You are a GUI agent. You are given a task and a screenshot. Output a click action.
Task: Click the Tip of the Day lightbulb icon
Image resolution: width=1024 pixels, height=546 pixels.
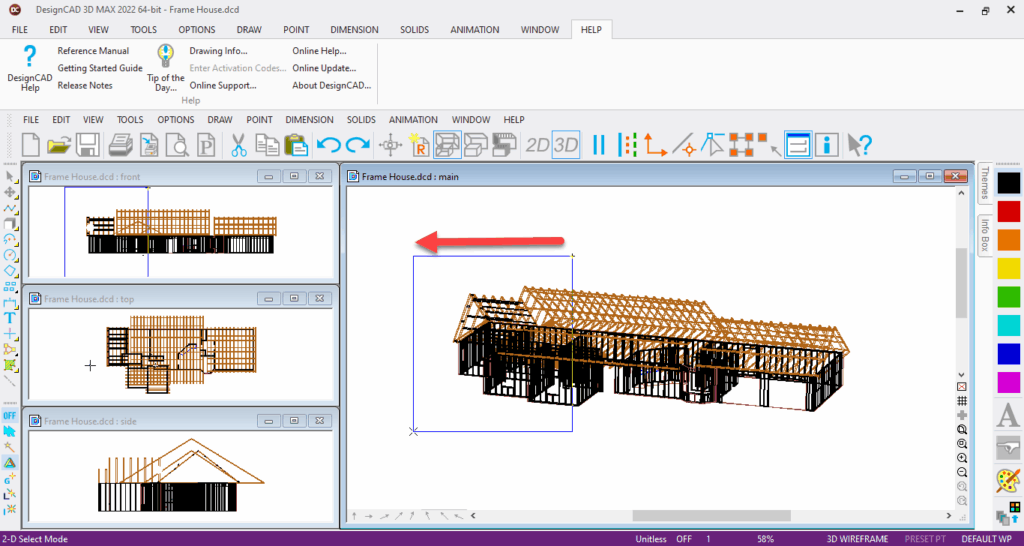tap(166, 69)
